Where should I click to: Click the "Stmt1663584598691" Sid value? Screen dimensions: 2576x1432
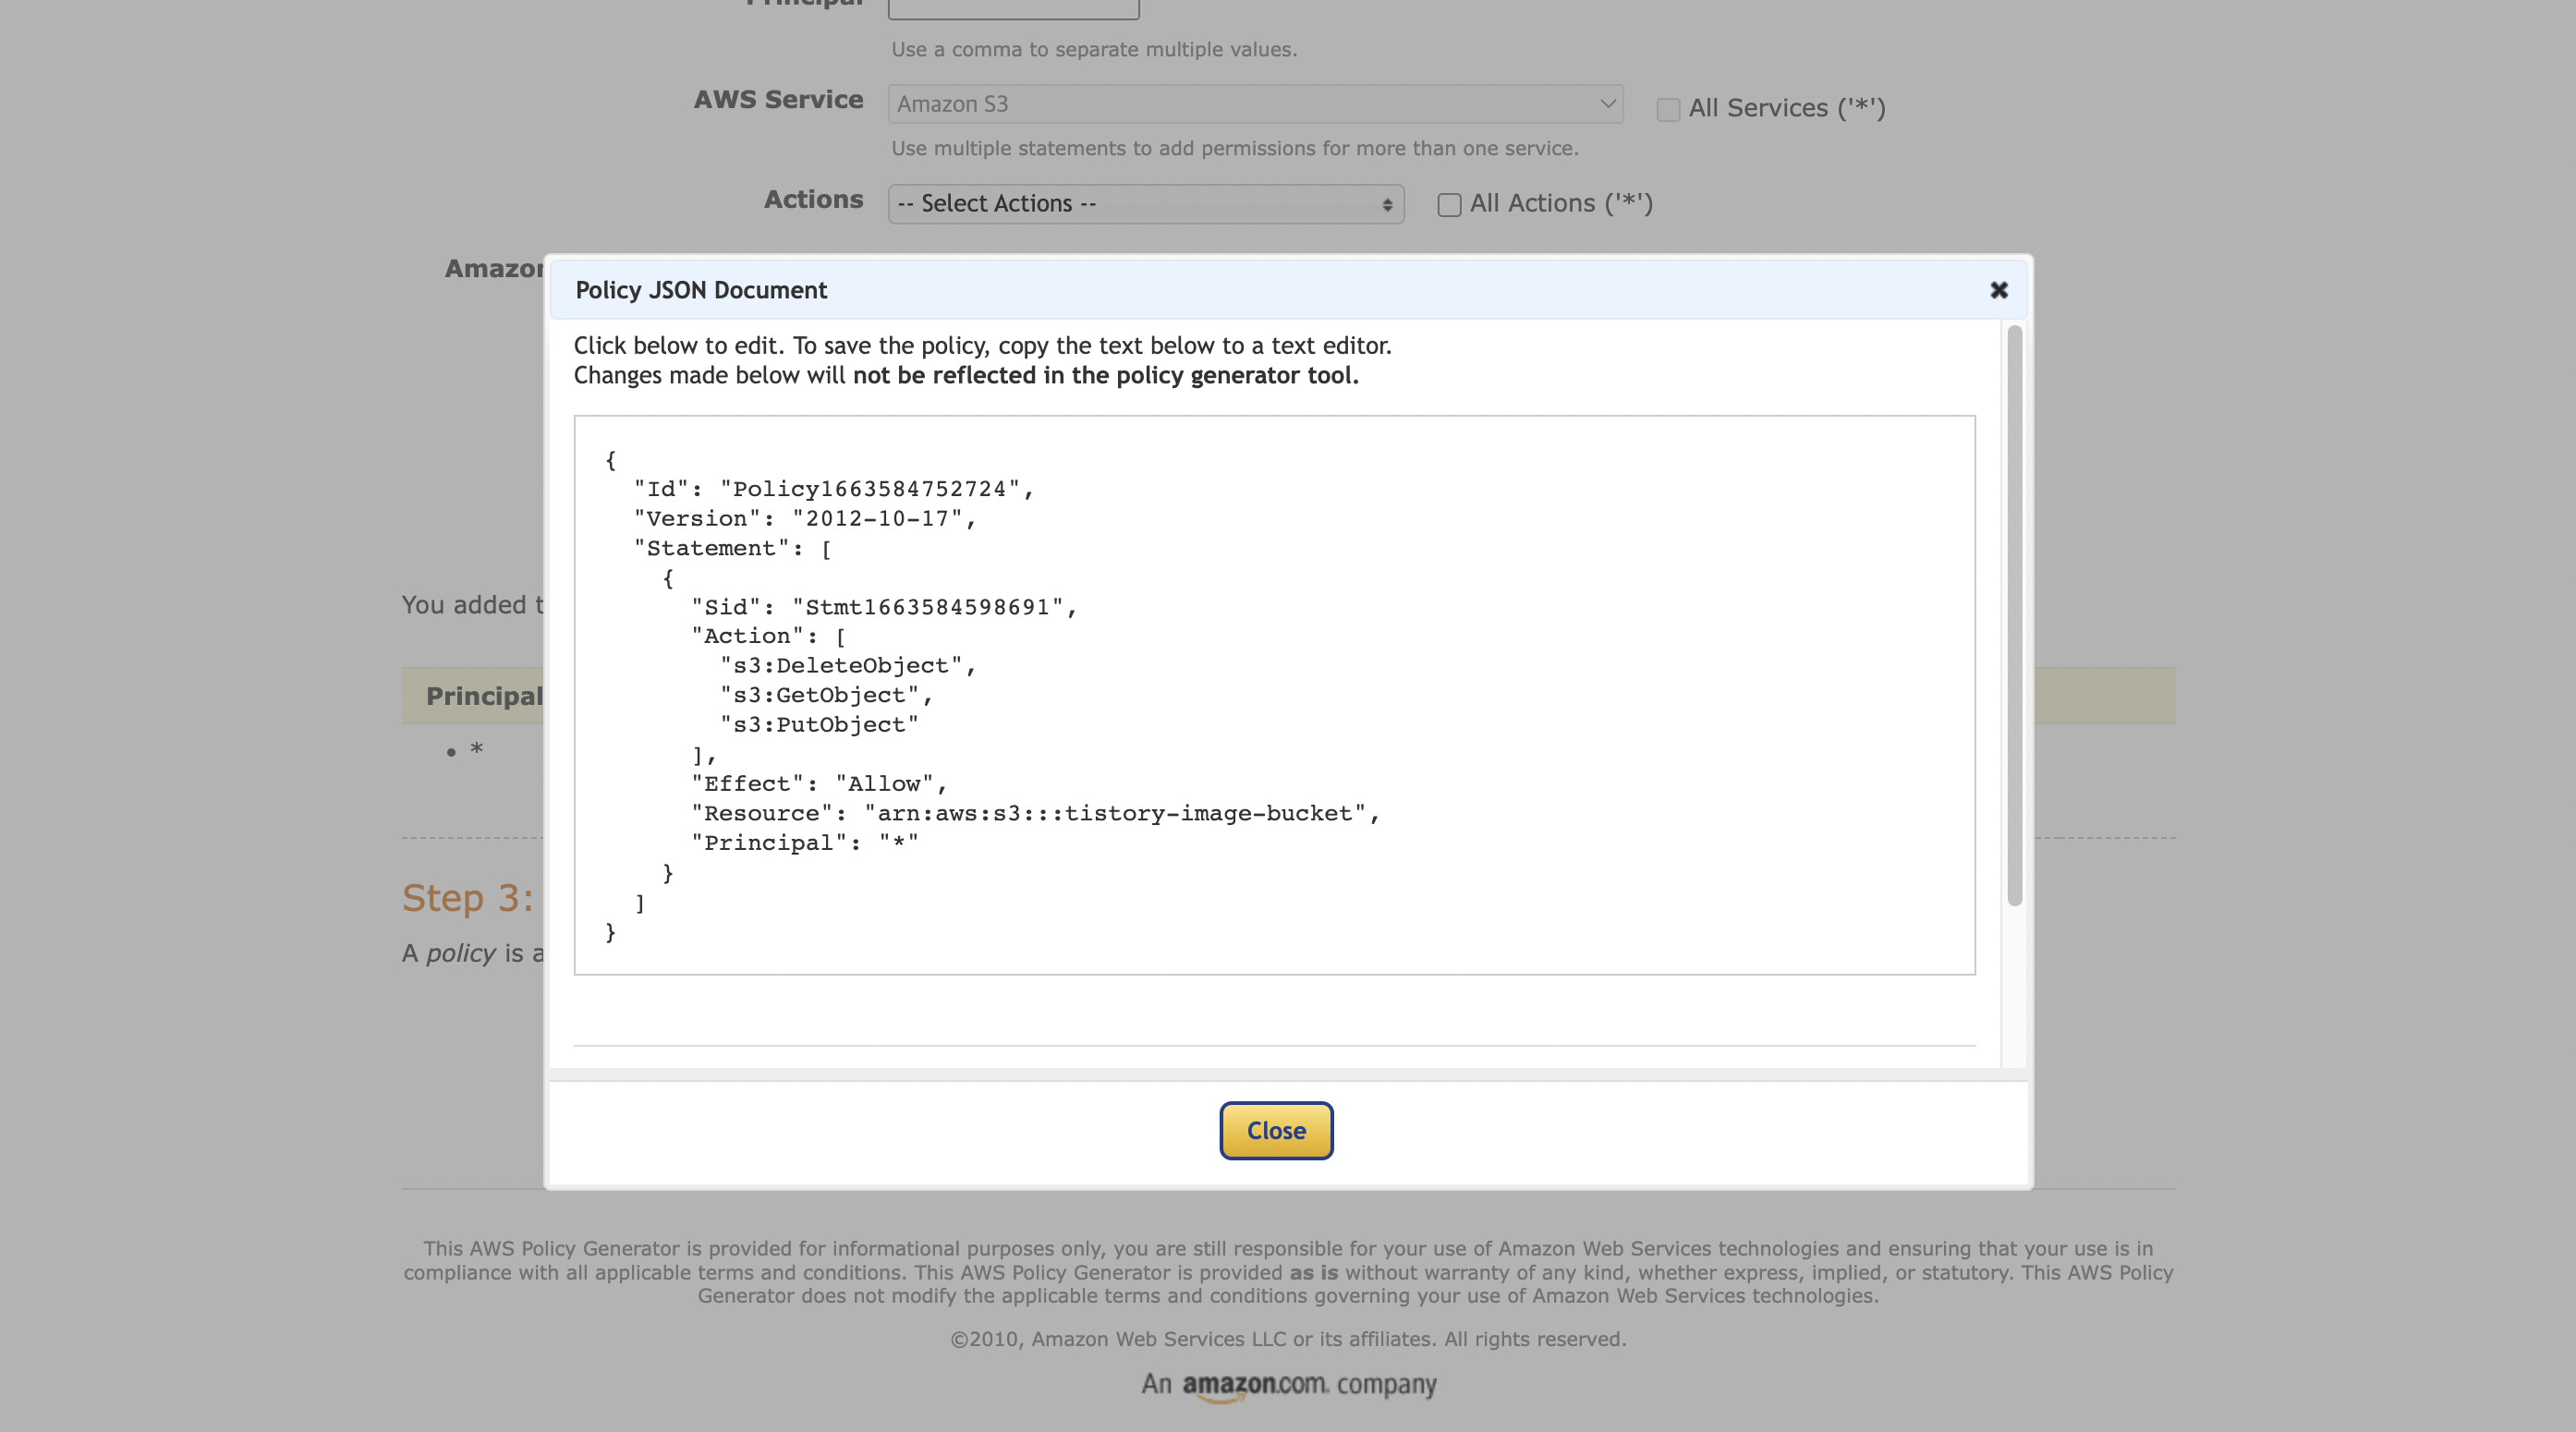pyautogui.click(x=927, y=607)
